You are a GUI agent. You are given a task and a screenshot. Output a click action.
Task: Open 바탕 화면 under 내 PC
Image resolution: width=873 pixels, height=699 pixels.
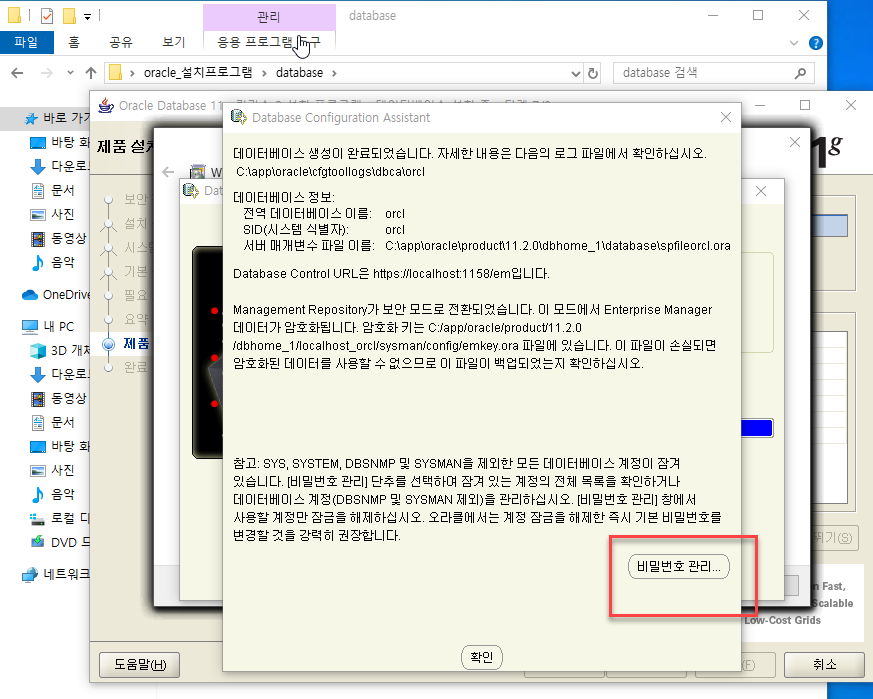click(60, 446)
